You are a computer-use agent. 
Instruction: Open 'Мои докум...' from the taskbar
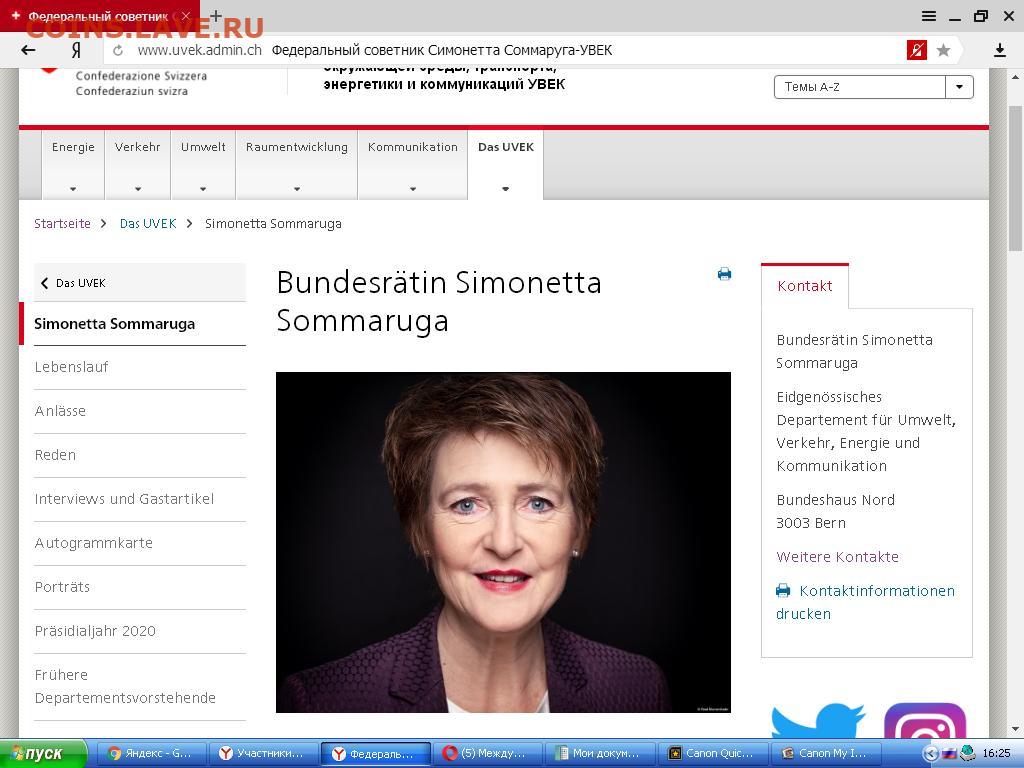[601, 754]
